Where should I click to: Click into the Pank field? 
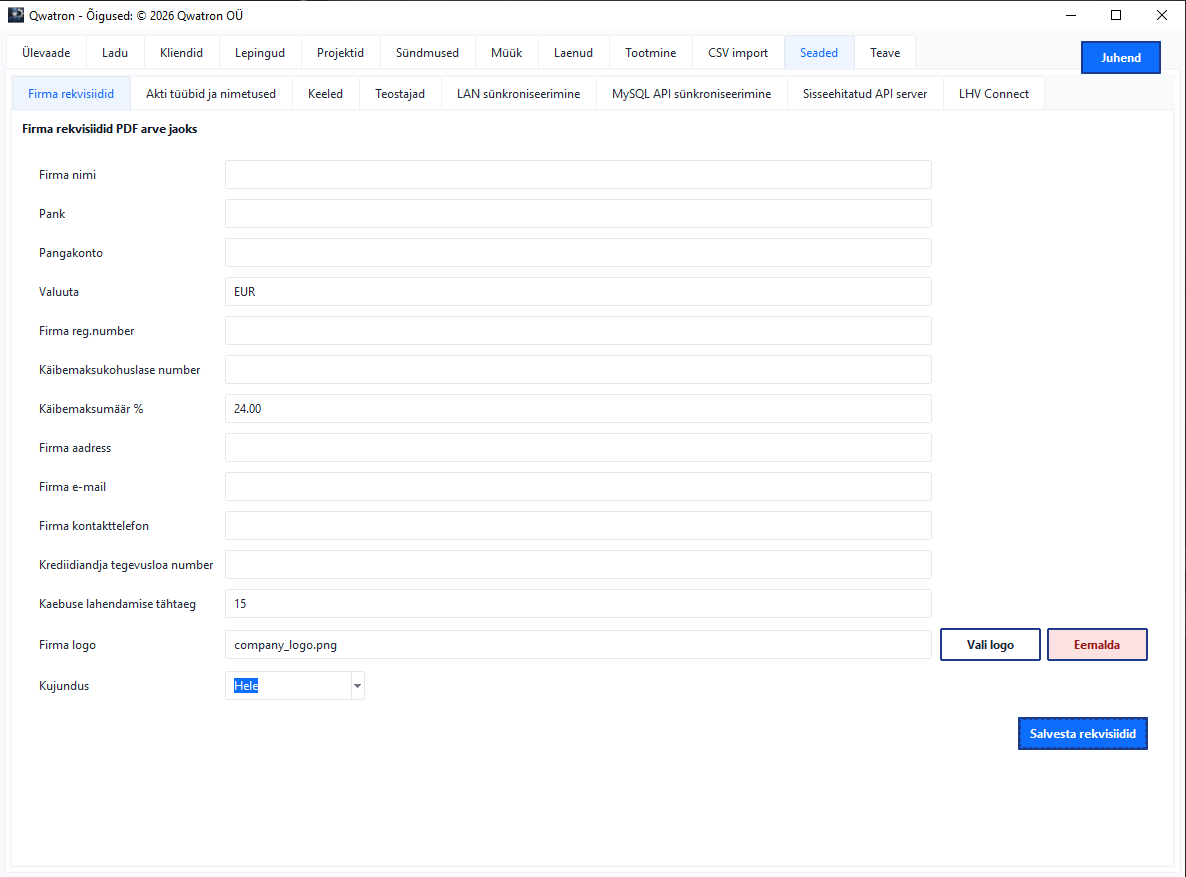point(579,213)
